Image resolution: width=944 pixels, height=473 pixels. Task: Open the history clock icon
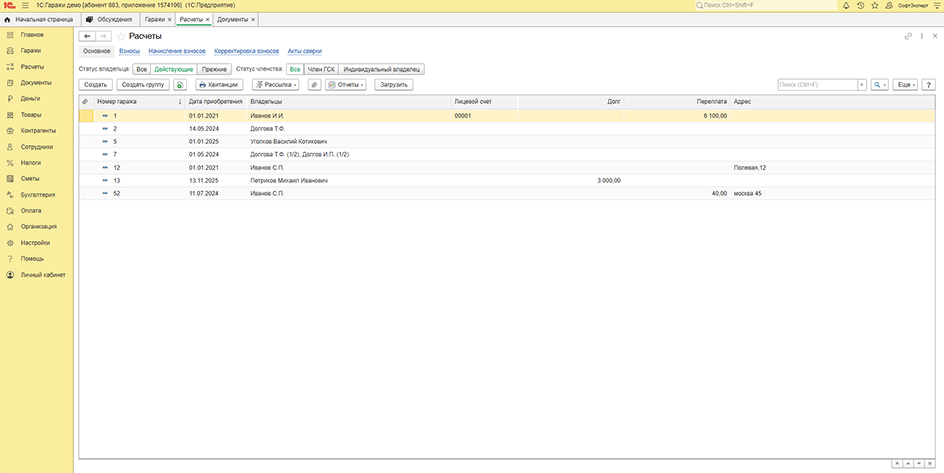click(x=860, y=6)
